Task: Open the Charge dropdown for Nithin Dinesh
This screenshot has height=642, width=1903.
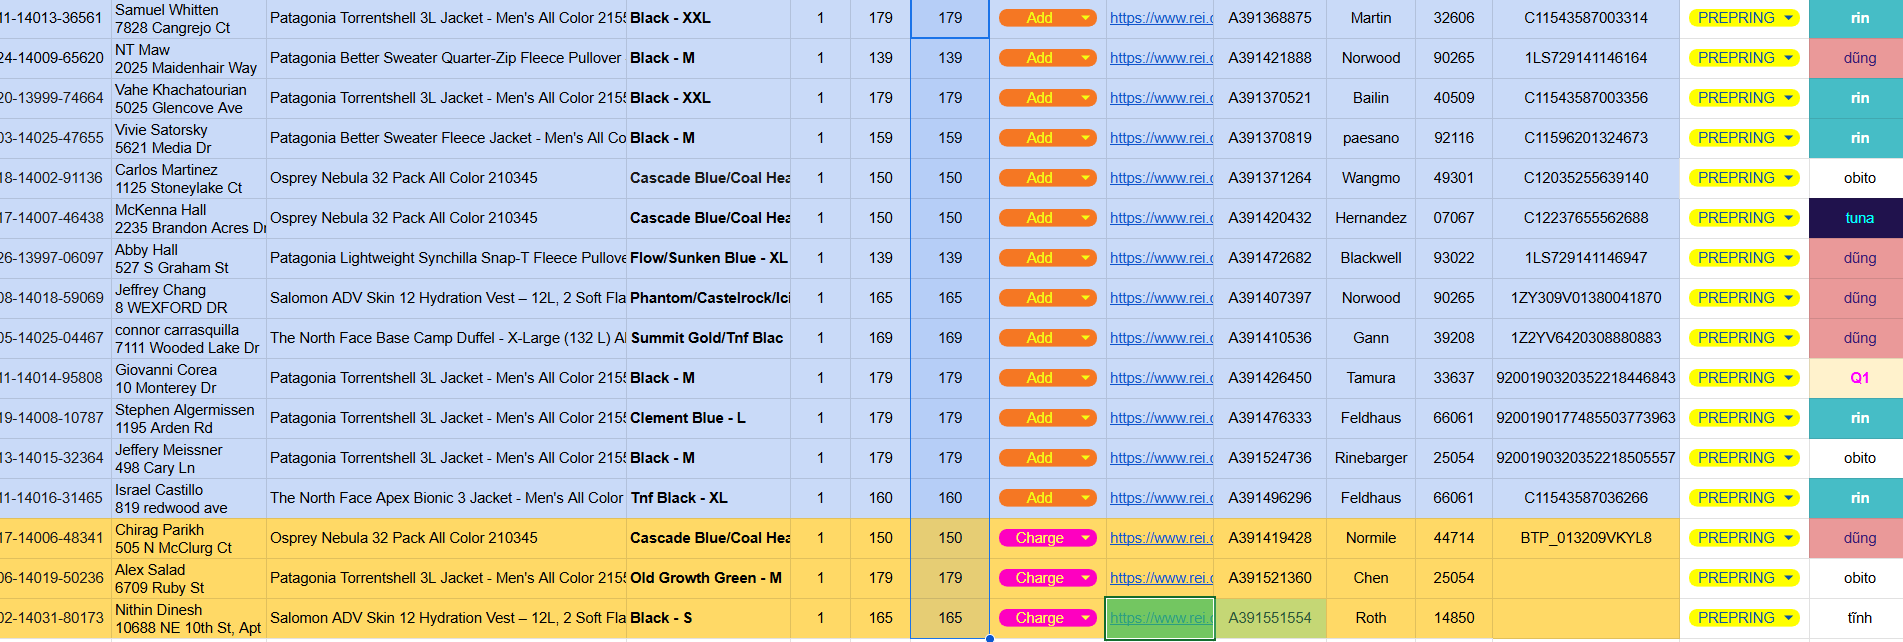Action: tap(1047, 618)
